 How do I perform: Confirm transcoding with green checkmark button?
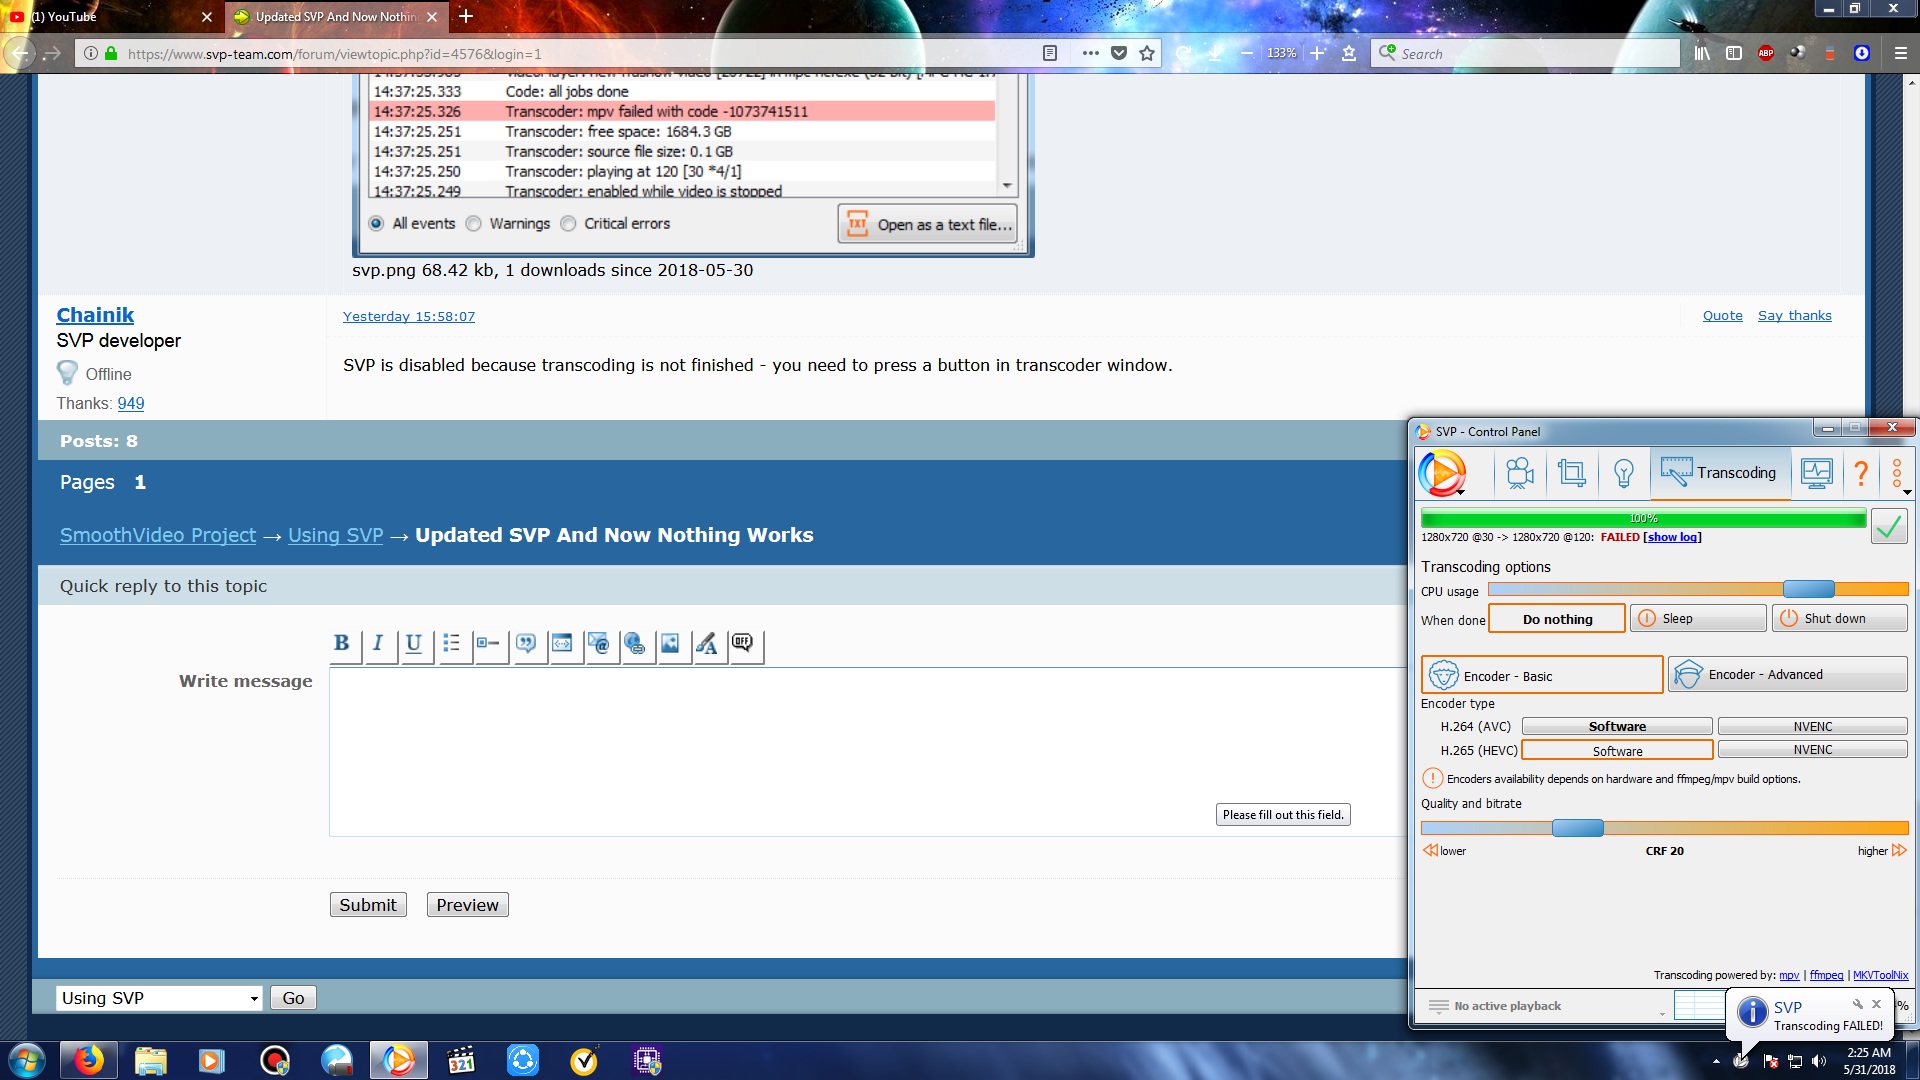click(1888, 527)
